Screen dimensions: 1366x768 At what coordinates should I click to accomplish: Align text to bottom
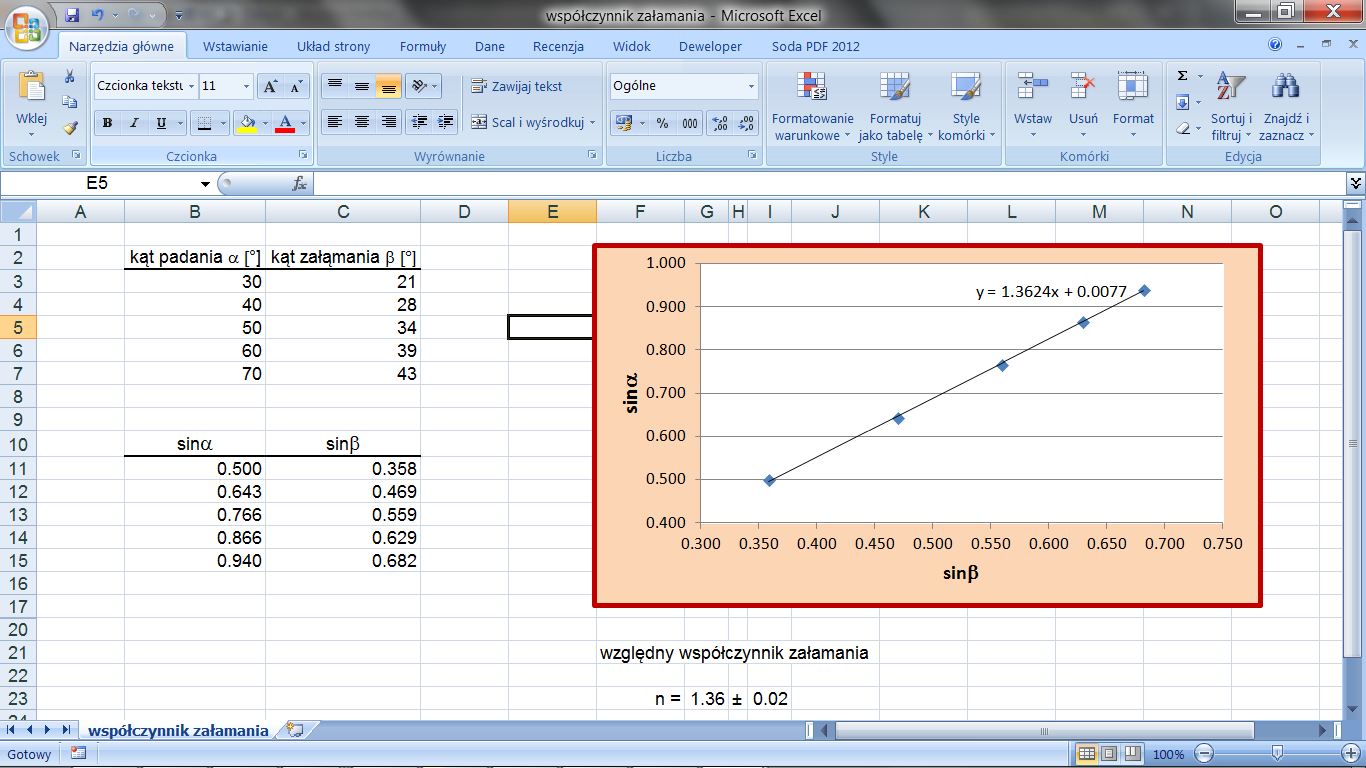tap(388, 85)
